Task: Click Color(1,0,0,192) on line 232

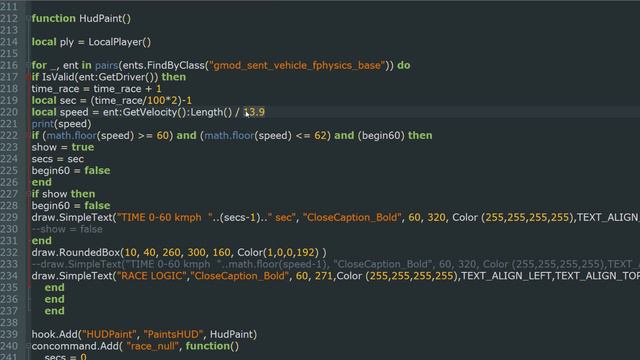Action: click(278, 253)
